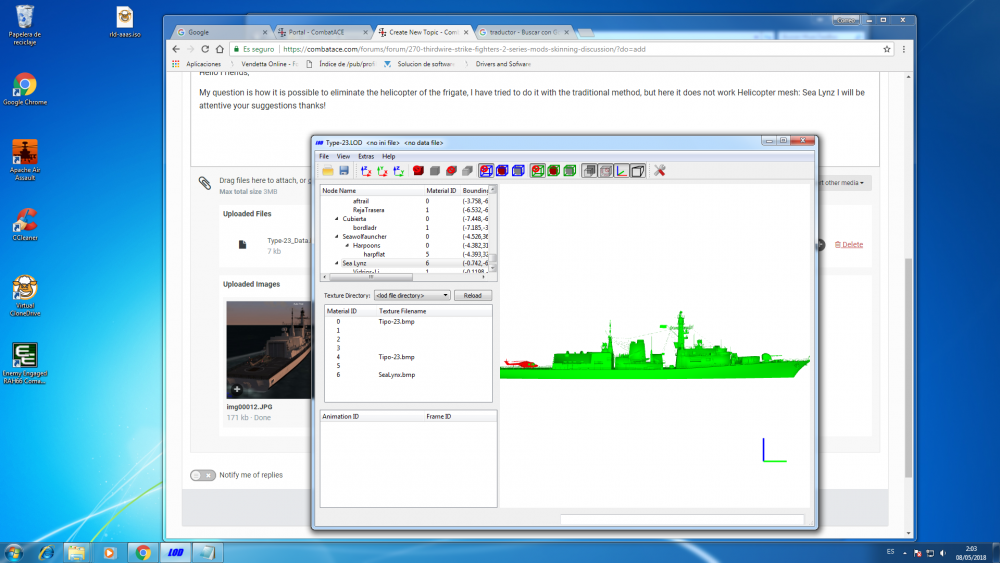Select the ZY axis view icon
Screen dimensions: 1000x563
[x=399, y=171]
